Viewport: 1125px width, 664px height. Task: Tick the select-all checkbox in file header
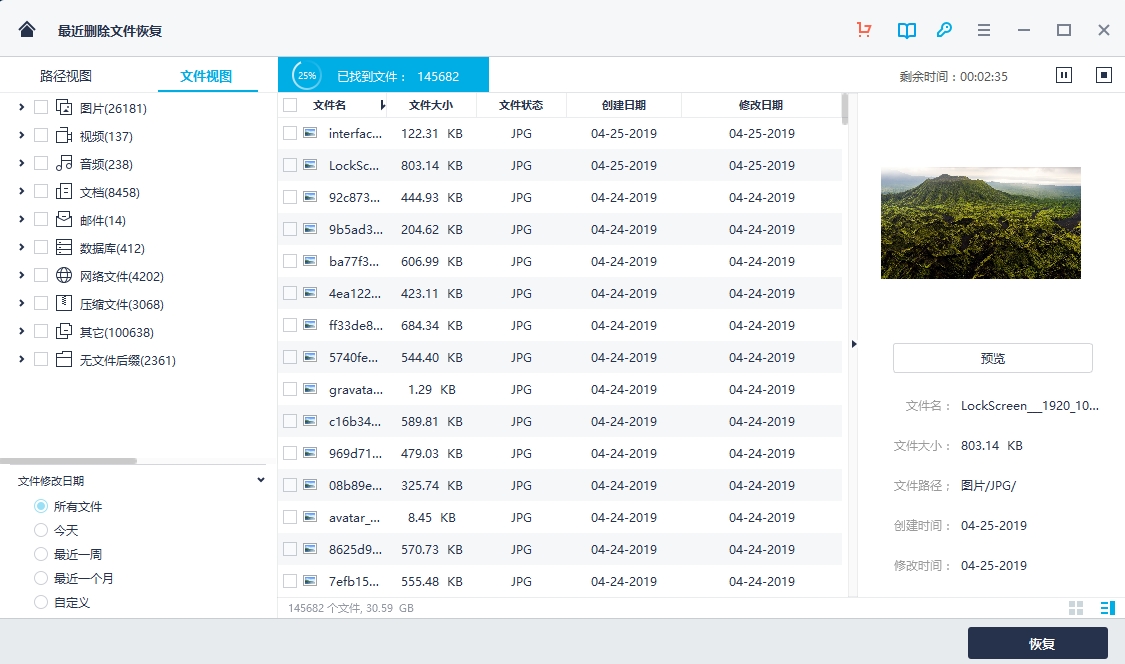click(x=290, y=105)
